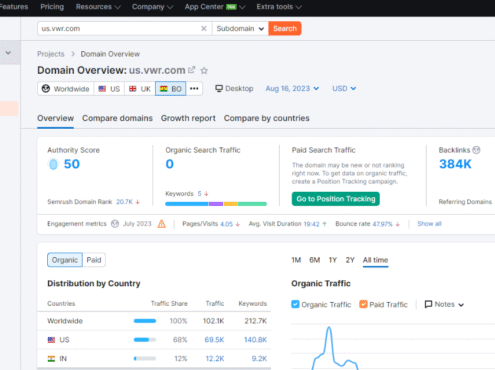Click US 68% traffic share bar
Viewport: 495px width, 370px height.
click(145, 340)
